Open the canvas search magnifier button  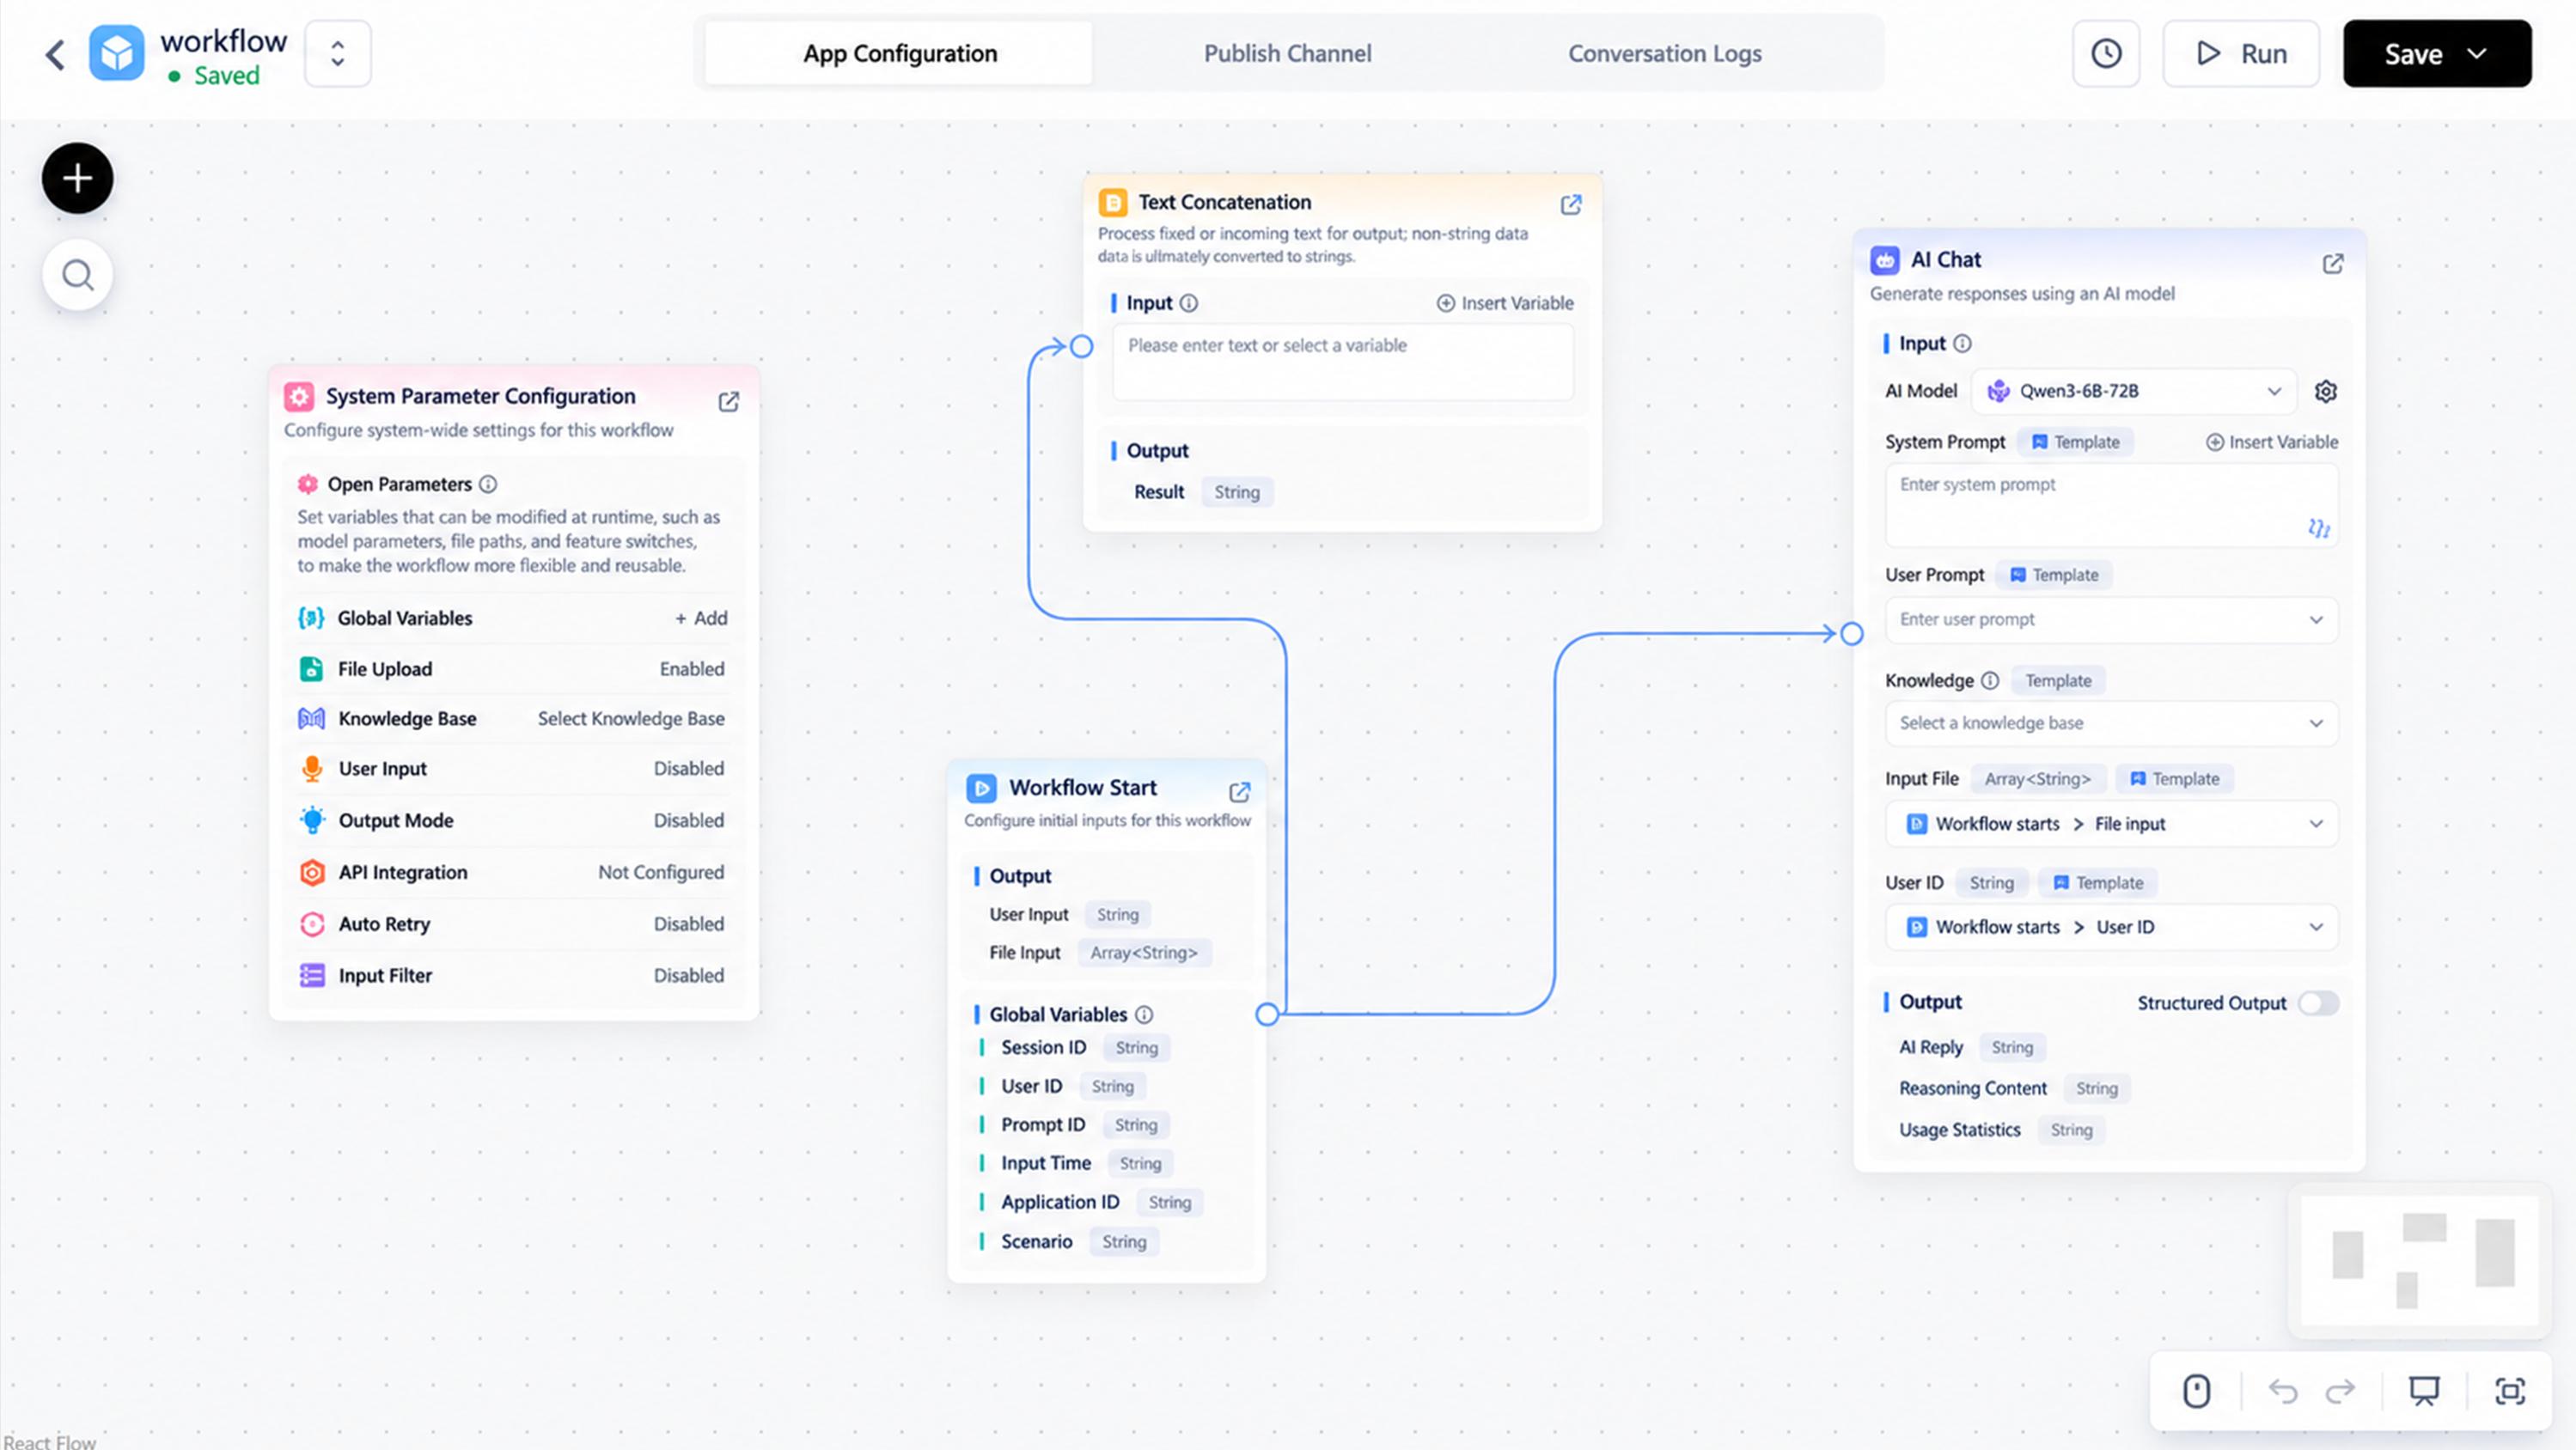[x=77, y=275]
